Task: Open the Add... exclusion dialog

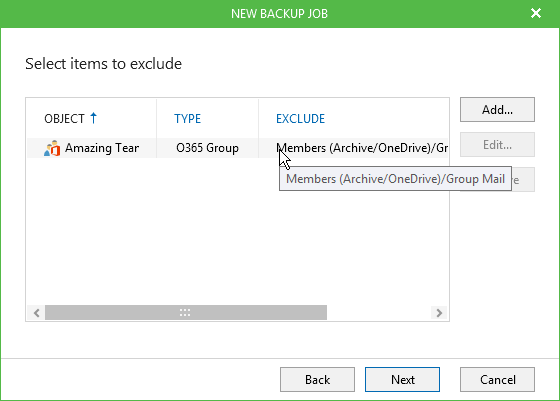Action: tap(497, 110)
